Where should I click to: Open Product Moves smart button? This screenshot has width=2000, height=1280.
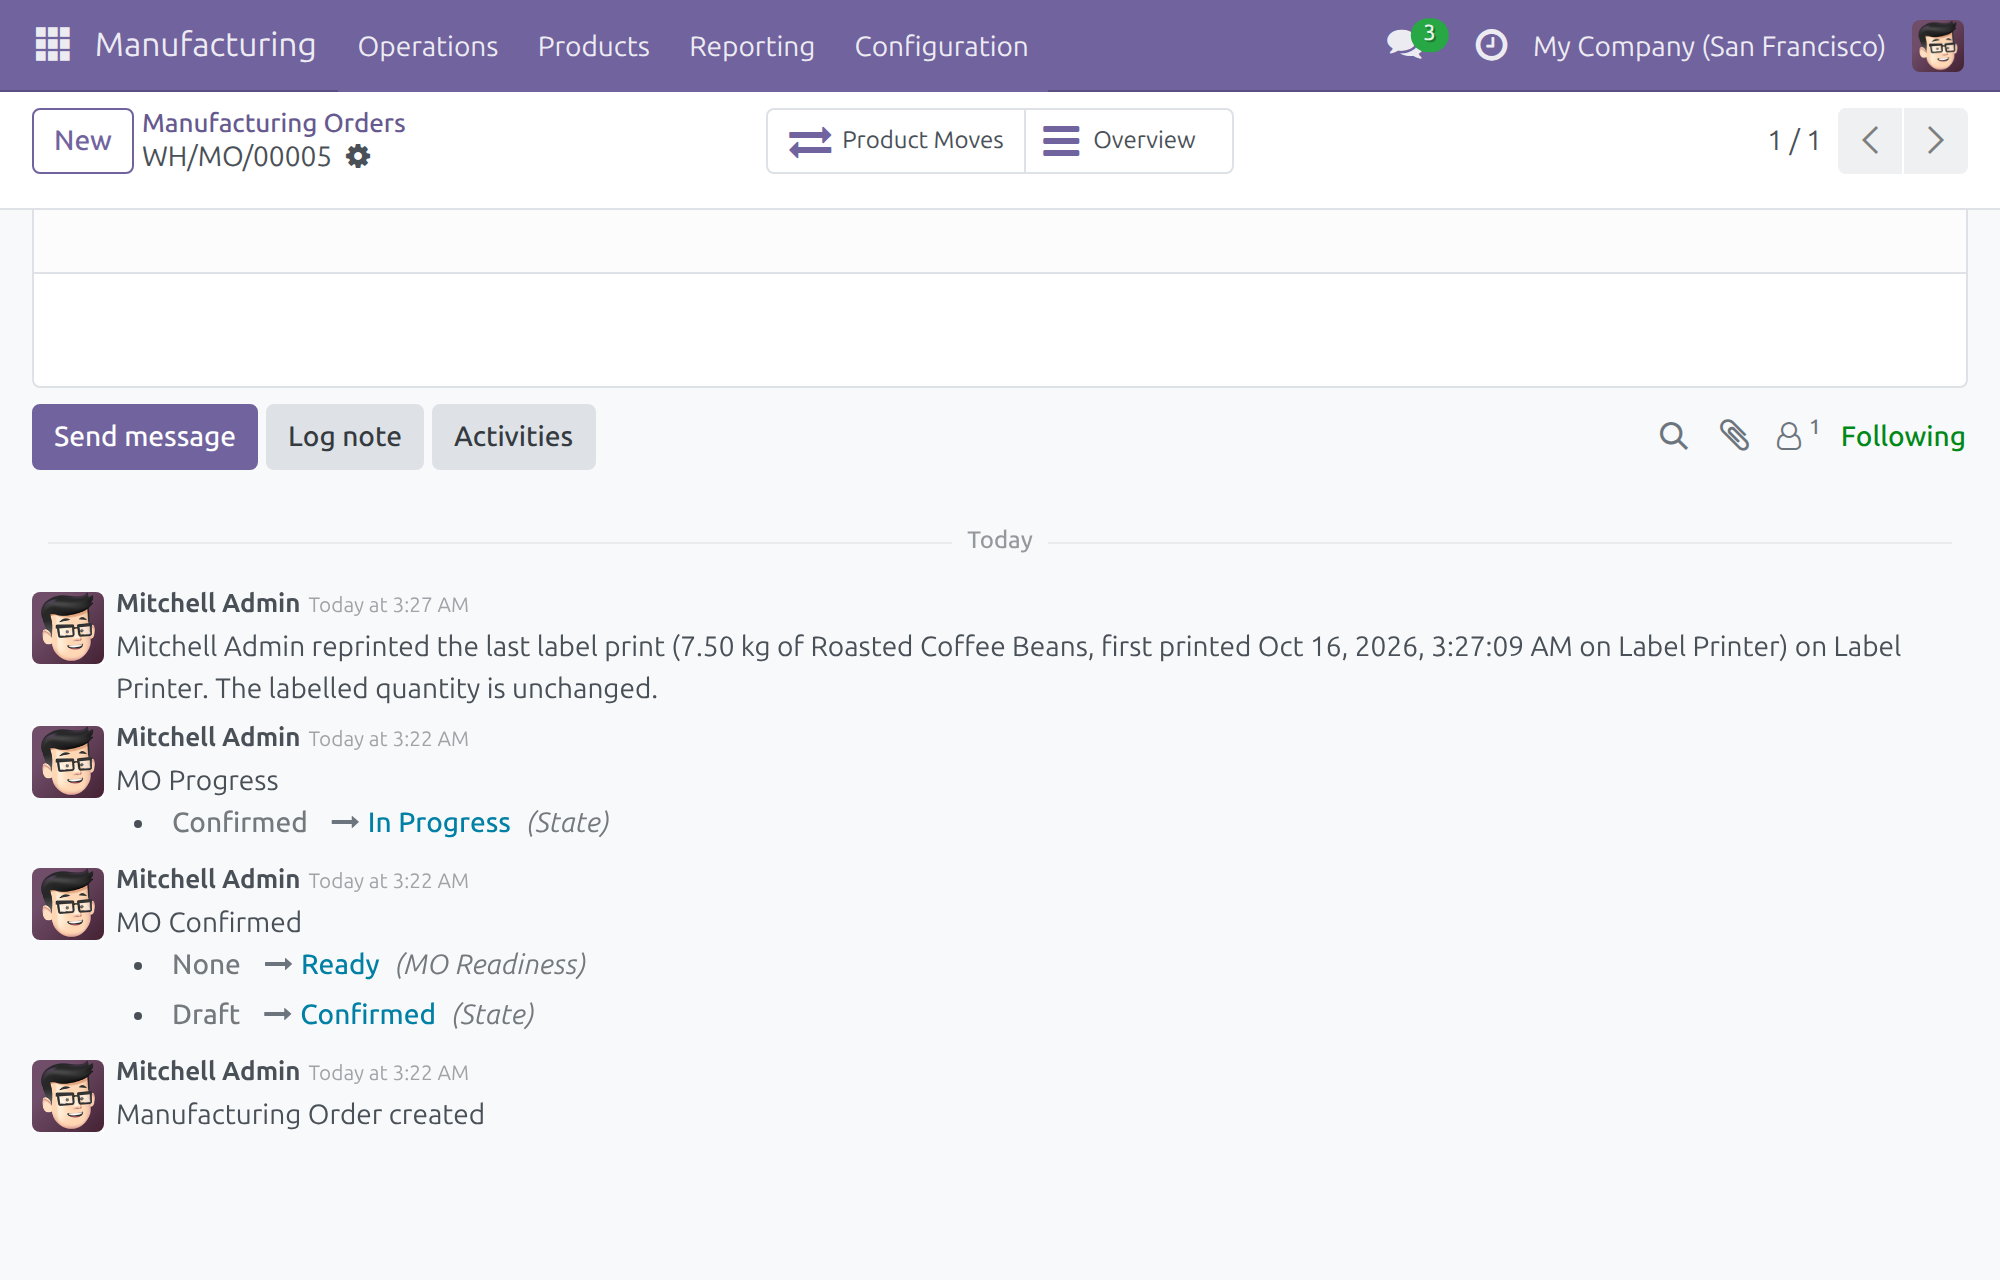(896, 141)
